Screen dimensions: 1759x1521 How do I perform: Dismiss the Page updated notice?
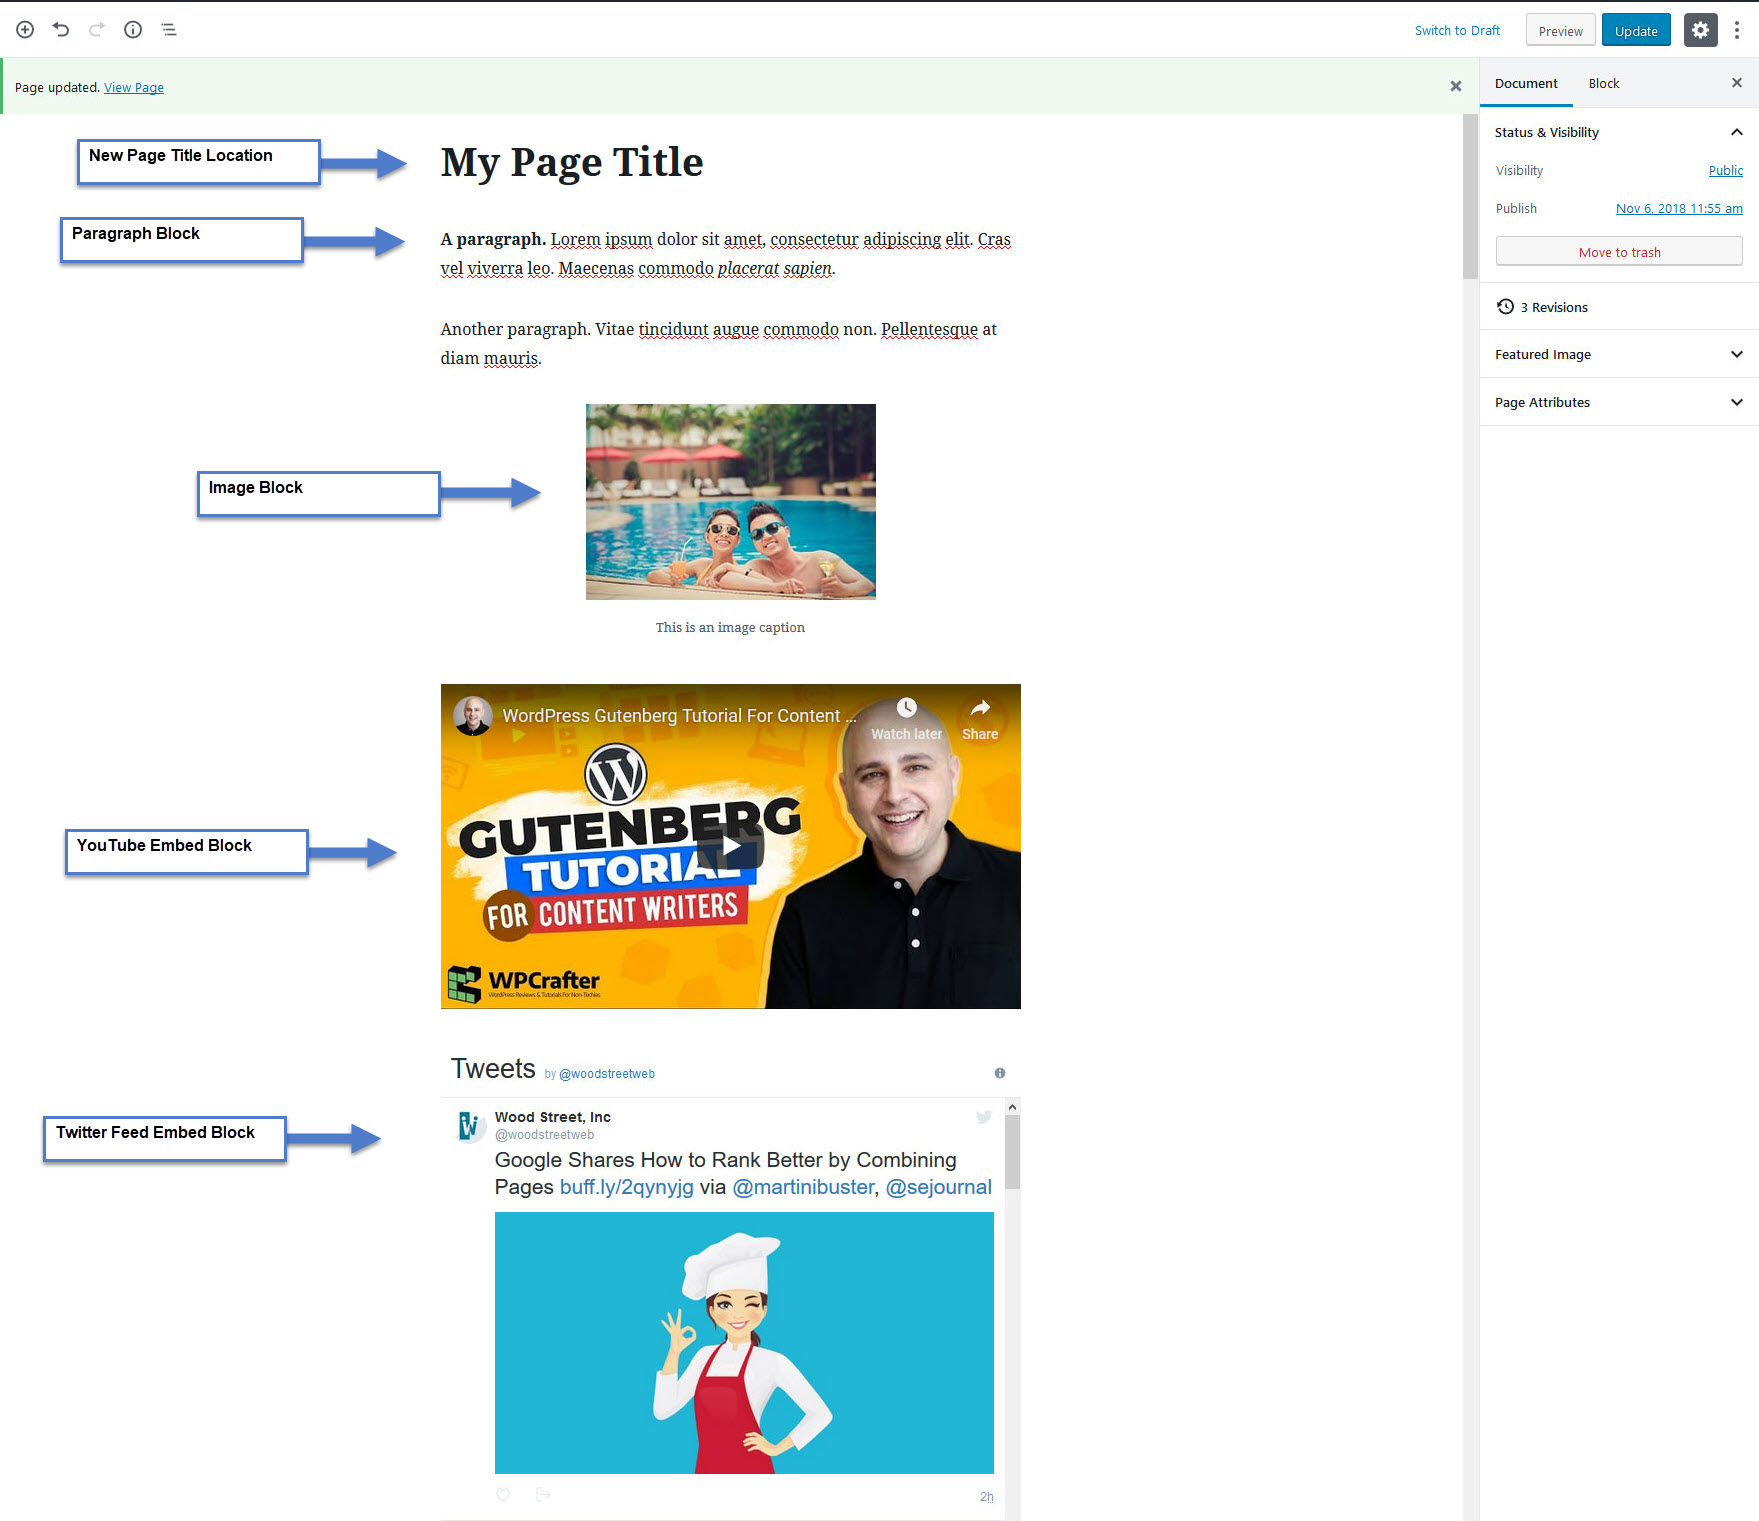click(x=1456, y=86)
